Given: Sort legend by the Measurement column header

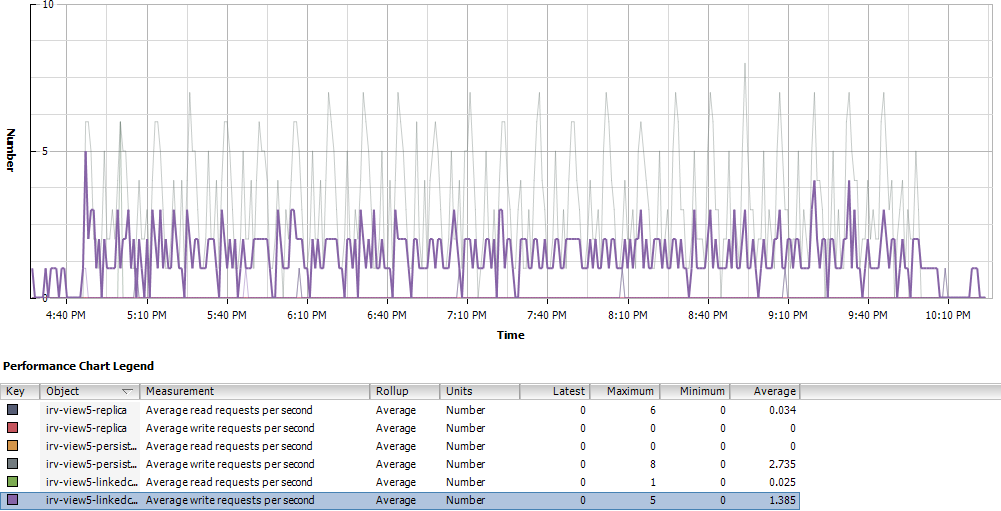Looking at the screenshot, I should coord(255,391).
